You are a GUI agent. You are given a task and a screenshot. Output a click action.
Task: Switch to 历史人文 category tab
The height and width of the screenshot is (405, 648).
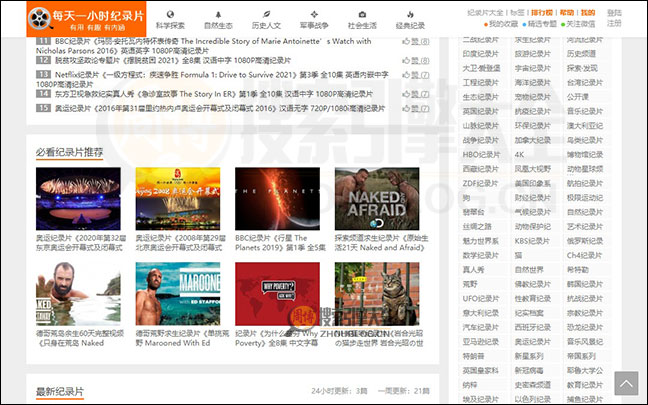coord(267,23)
